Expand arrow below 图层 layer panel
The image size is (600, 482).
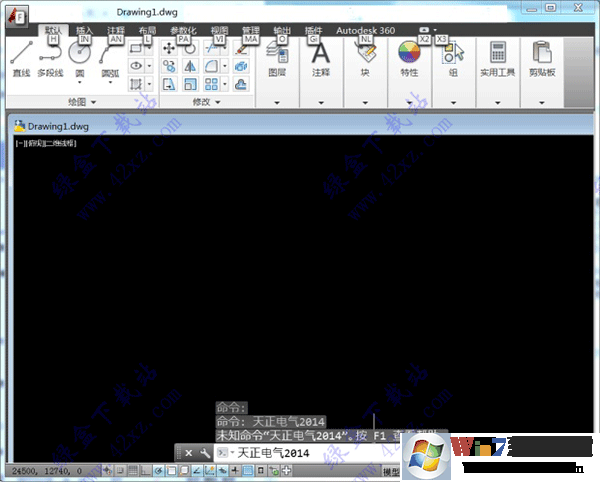point(277,103)
